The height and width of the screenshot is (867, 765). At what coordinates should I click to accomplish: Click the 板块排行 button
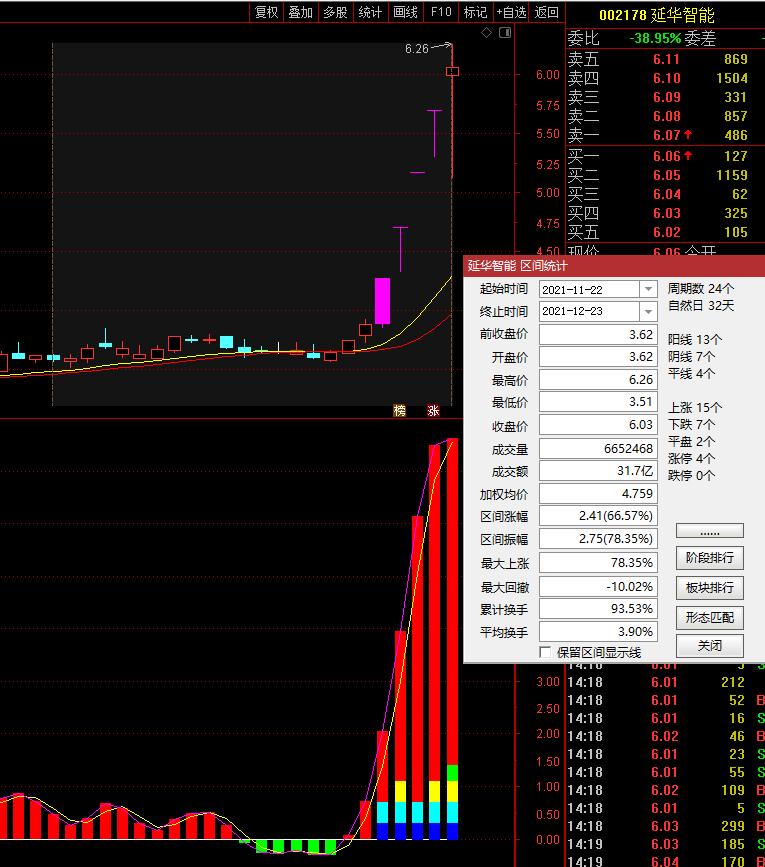pyautogui.click(x=709, y=587)
